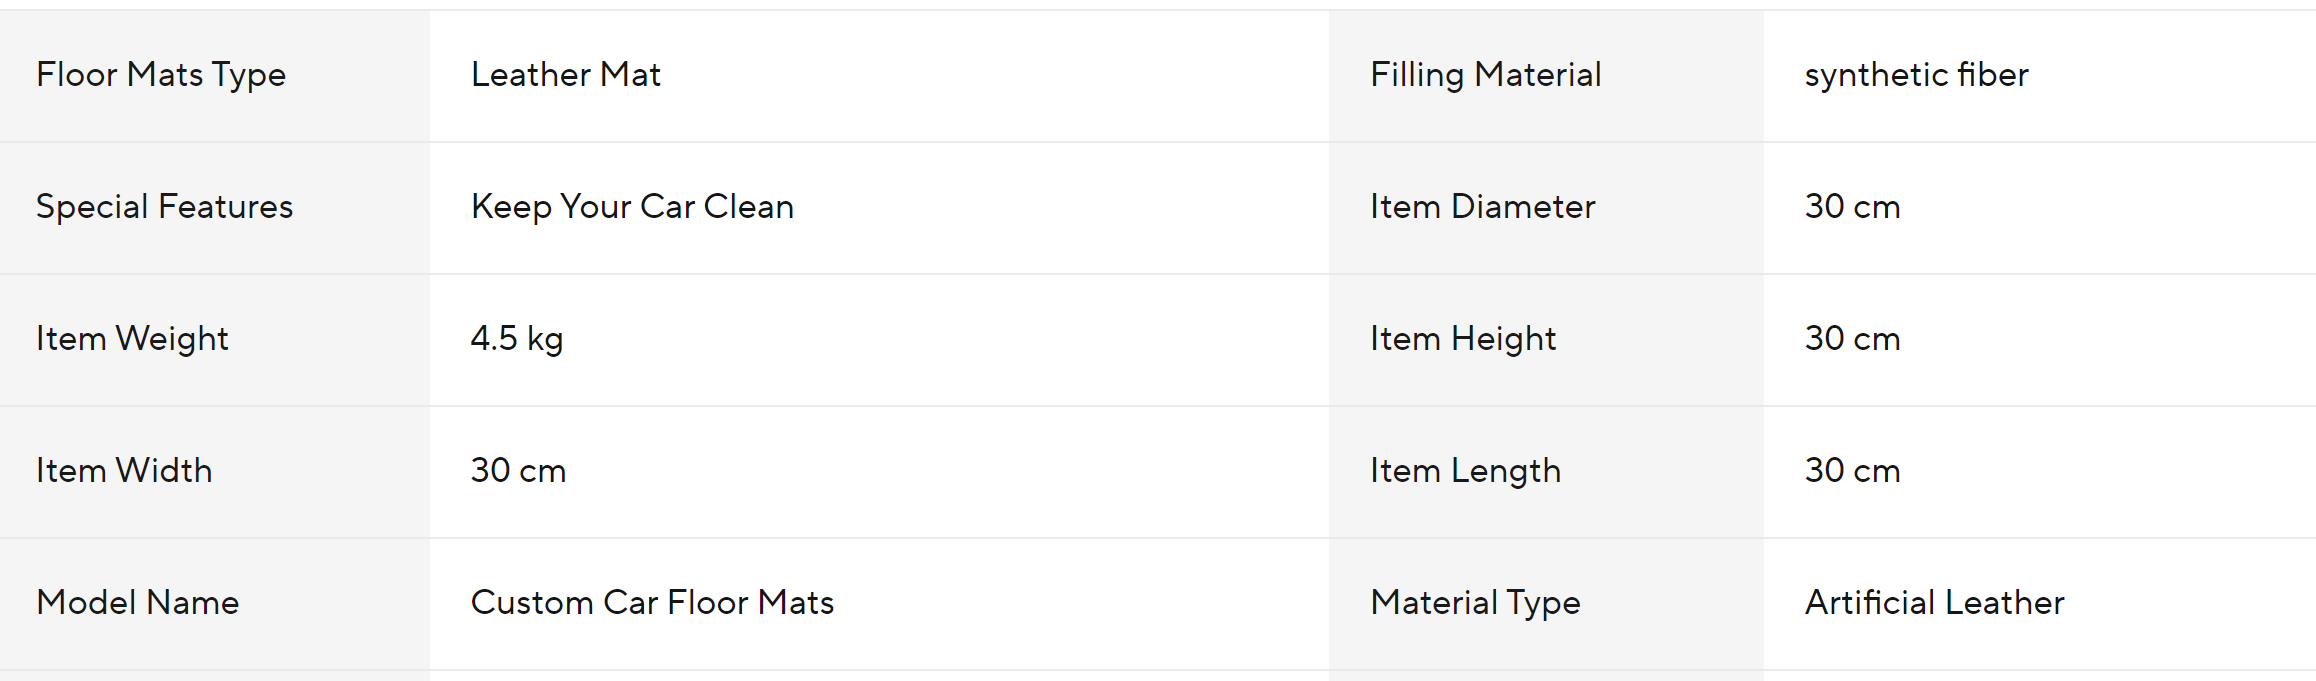Select Custom Car Floor Mats text
The image size is (2316, 681).
(653, 603)
